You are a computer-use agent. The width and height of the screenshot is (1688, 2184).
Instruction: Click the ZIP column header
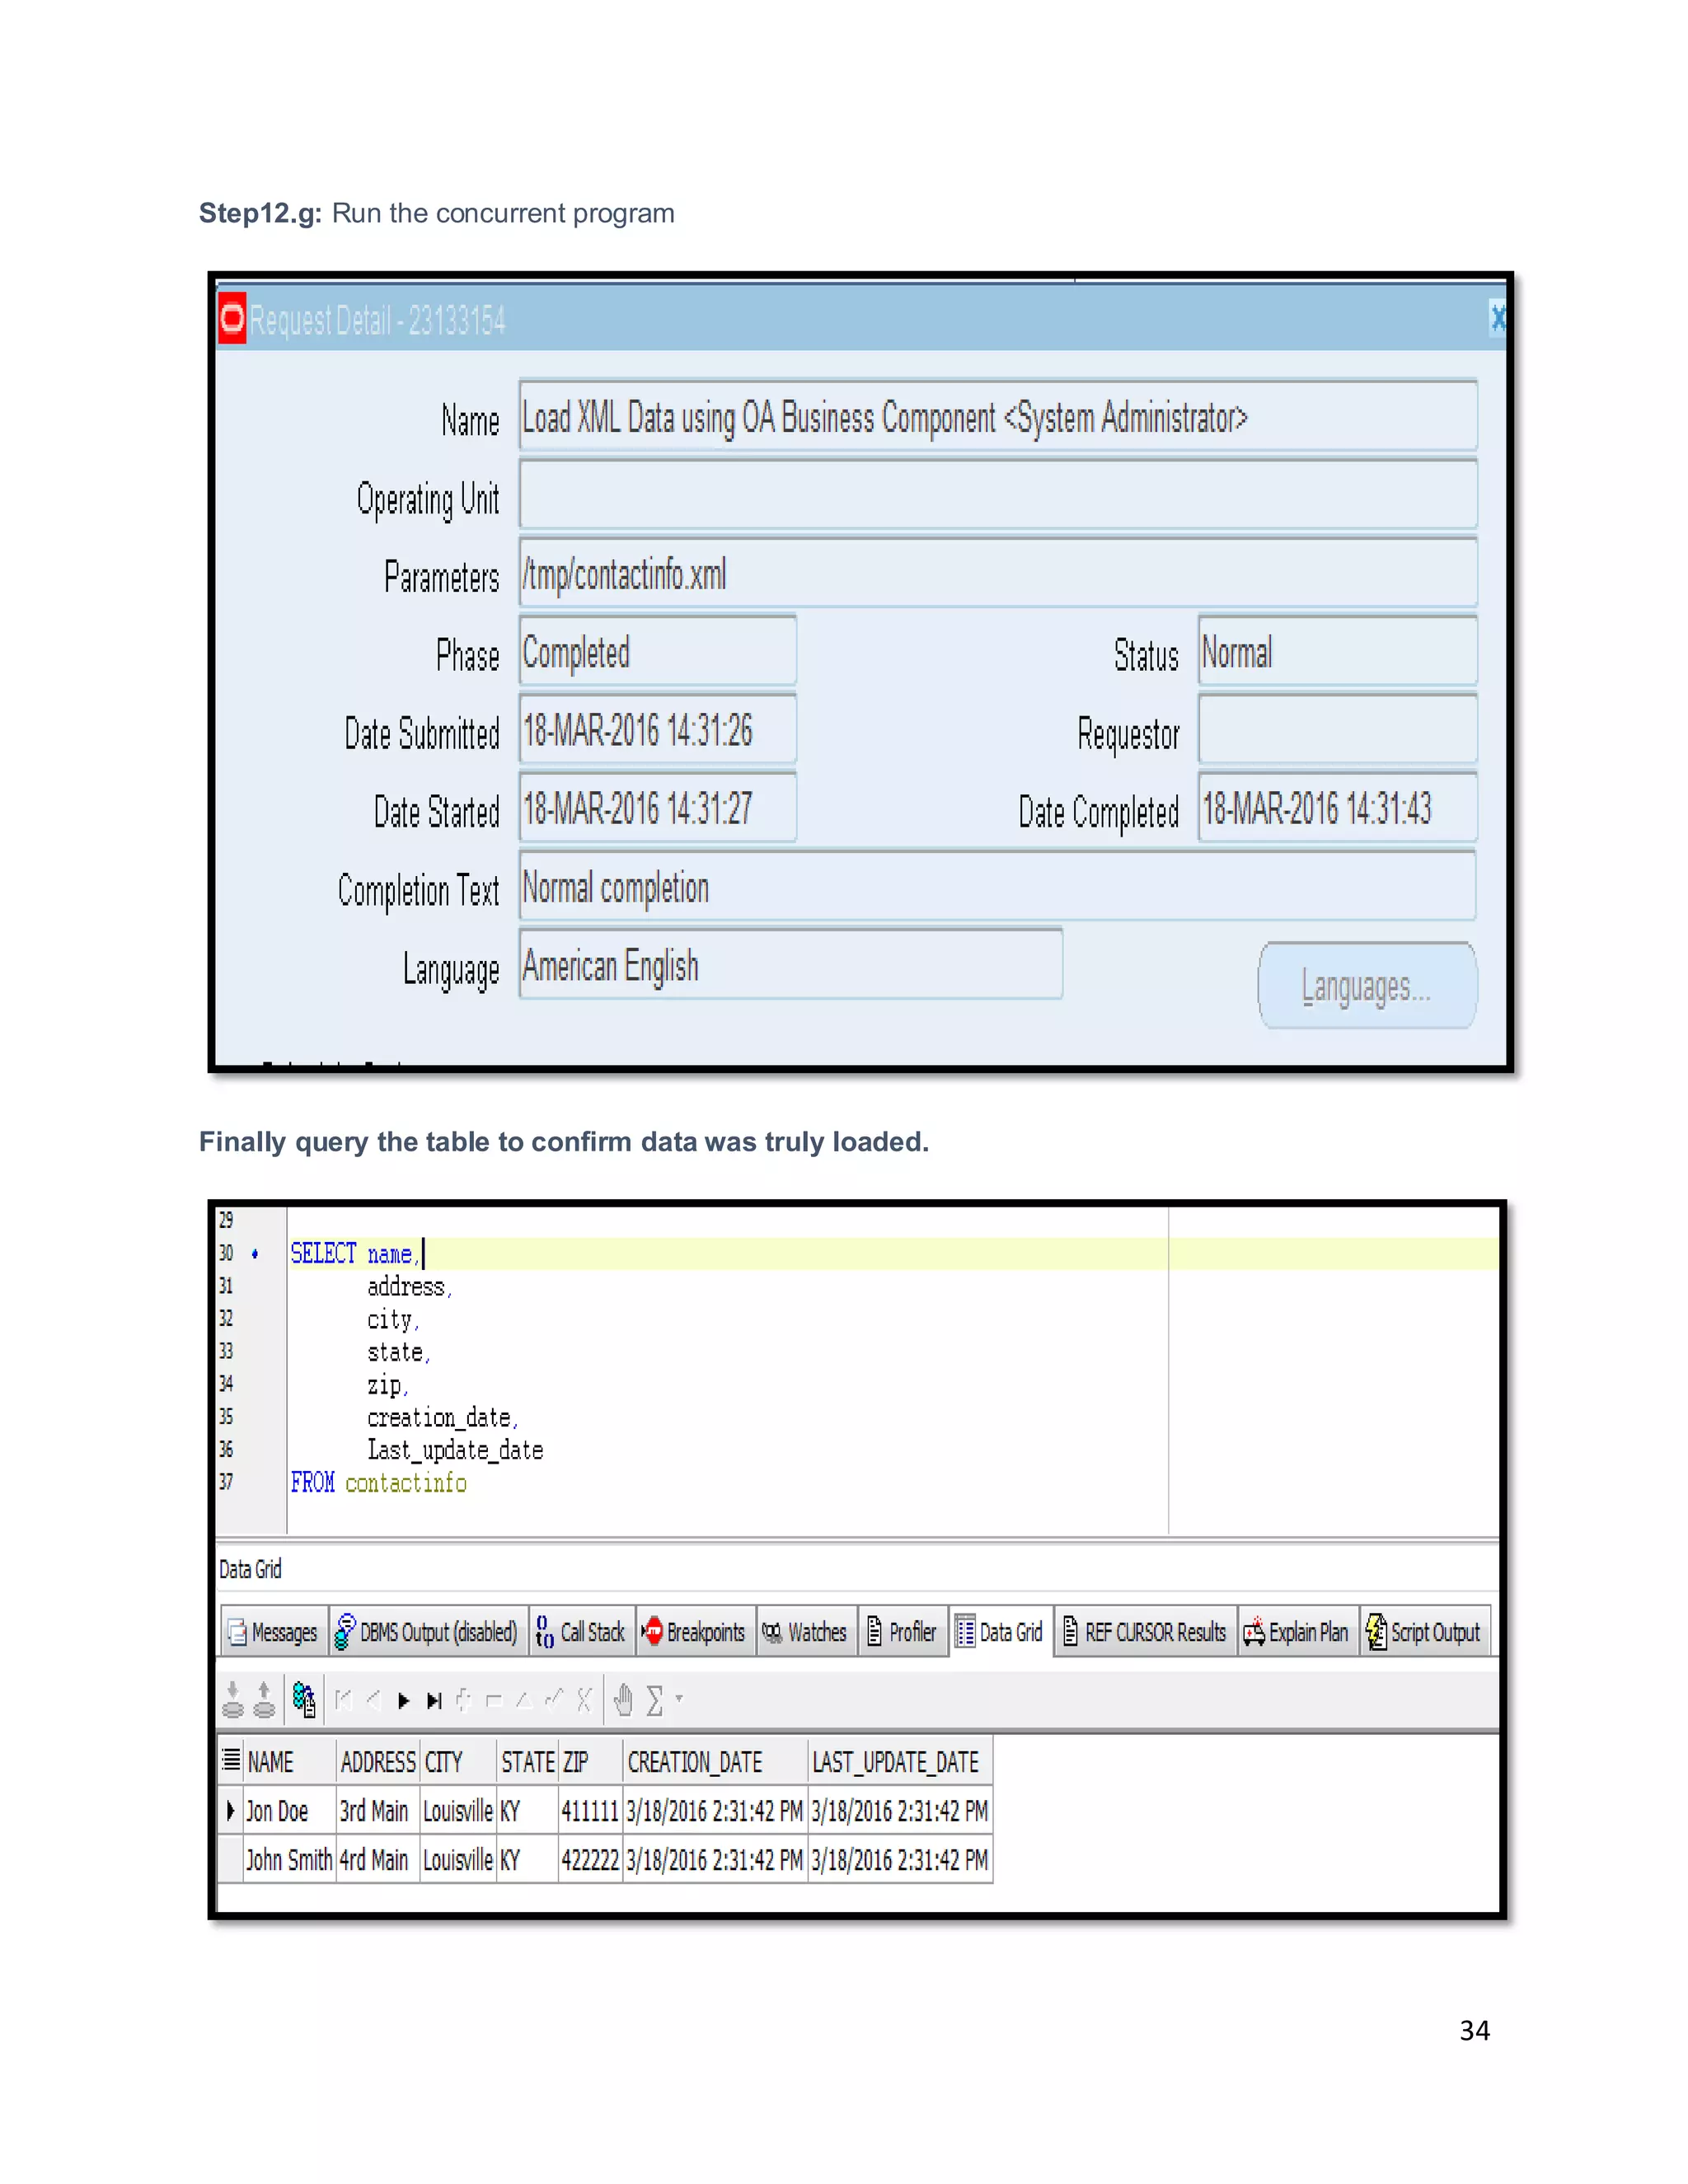coord(590,1761)
